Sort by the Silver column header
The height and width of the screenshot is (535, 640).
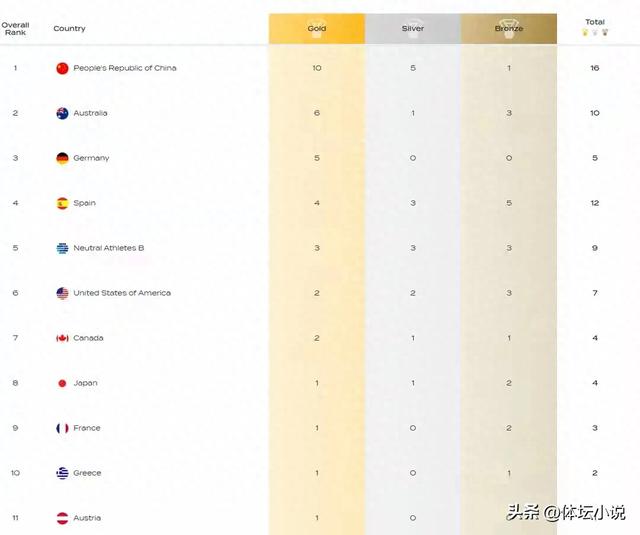413,29
